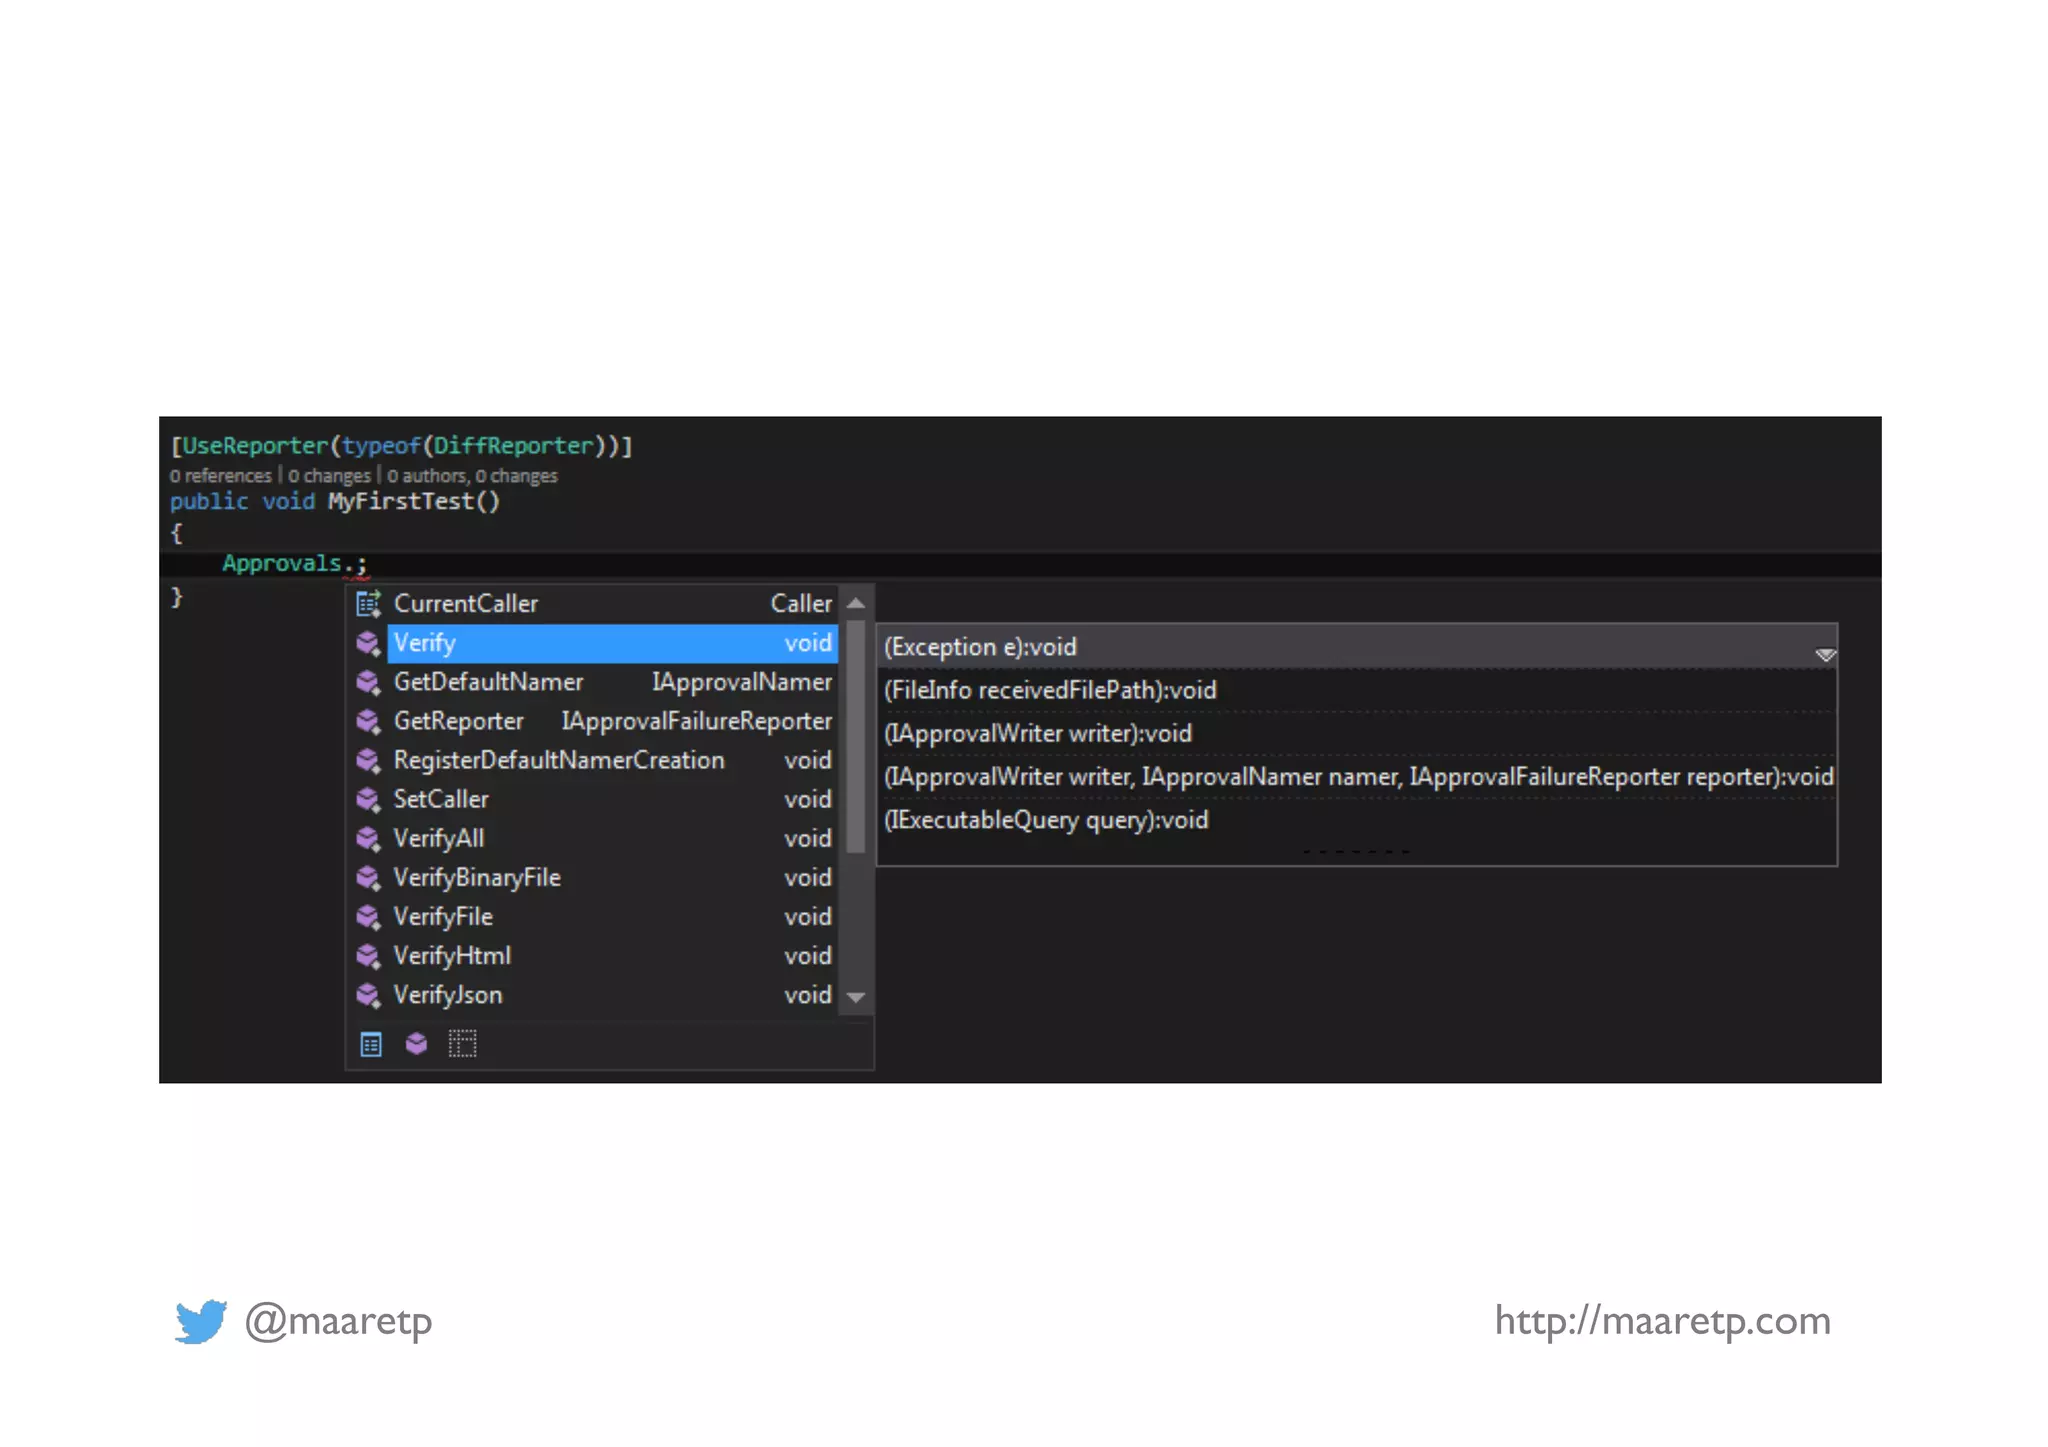Toggle the properties filter icon
The width and height of the screenshot is (2048, 1447).
(x=371, y=1044)
